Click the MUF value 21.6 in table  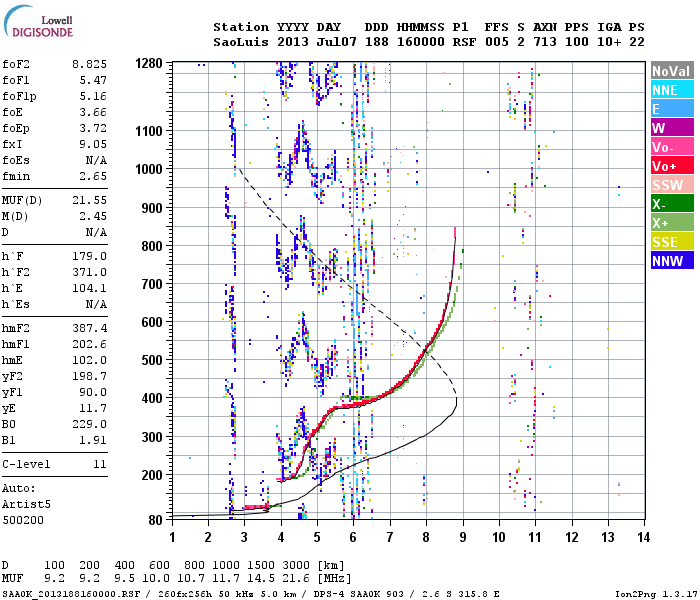[x=296, y=579]
